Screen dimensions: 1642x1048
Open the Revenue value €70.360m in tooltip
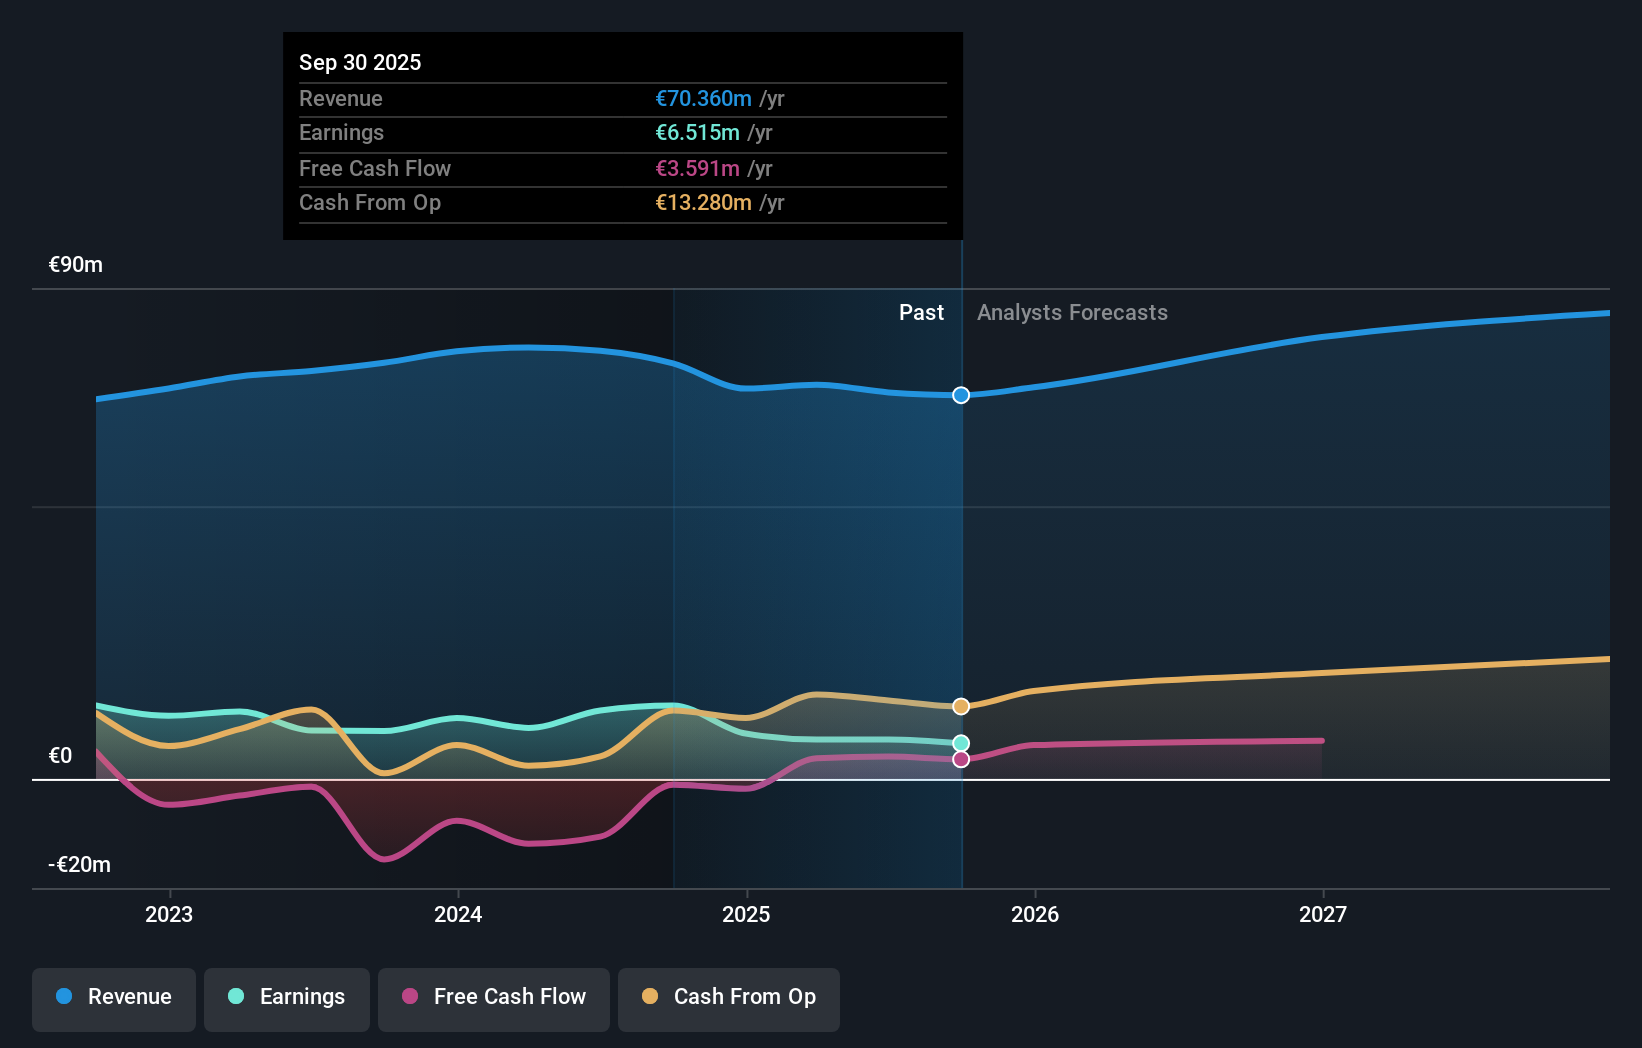[x=702, y=98]
